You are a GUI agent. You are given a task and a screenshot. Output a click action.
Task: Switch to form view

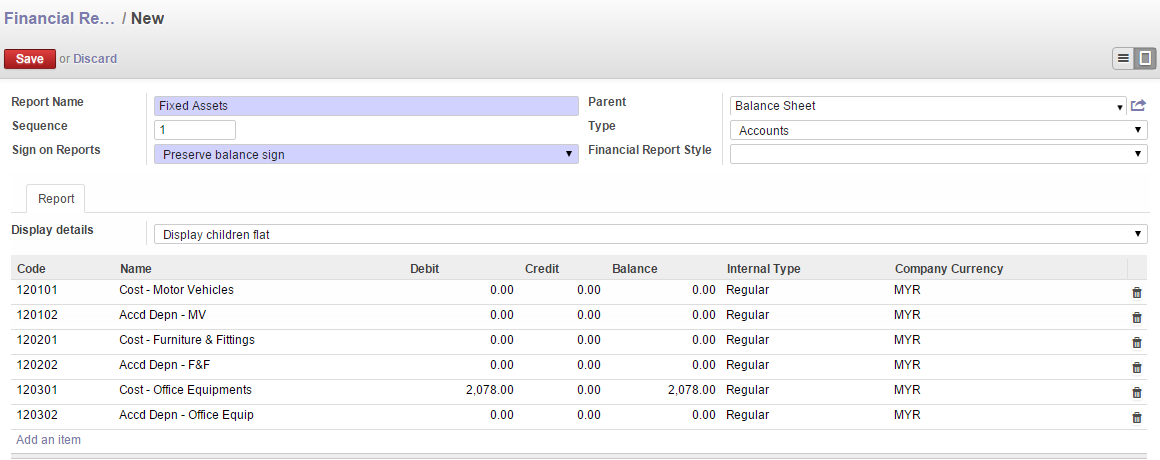pyautogui.click(x=1145, y=58)
